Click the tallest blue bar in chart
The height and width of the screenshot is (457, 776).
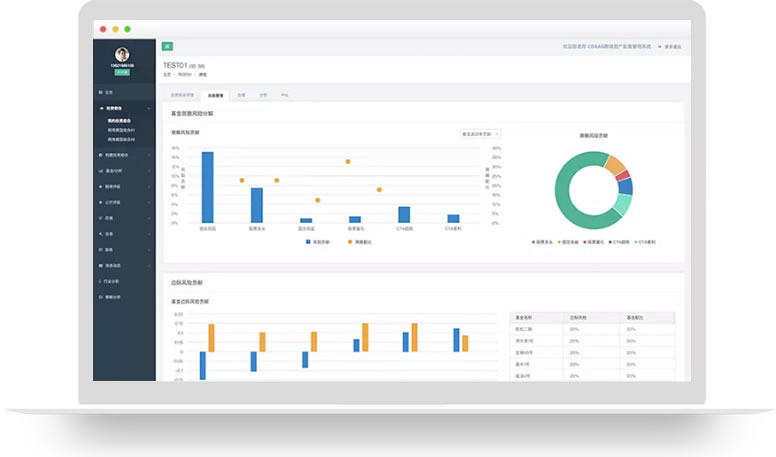click(208, 187)
